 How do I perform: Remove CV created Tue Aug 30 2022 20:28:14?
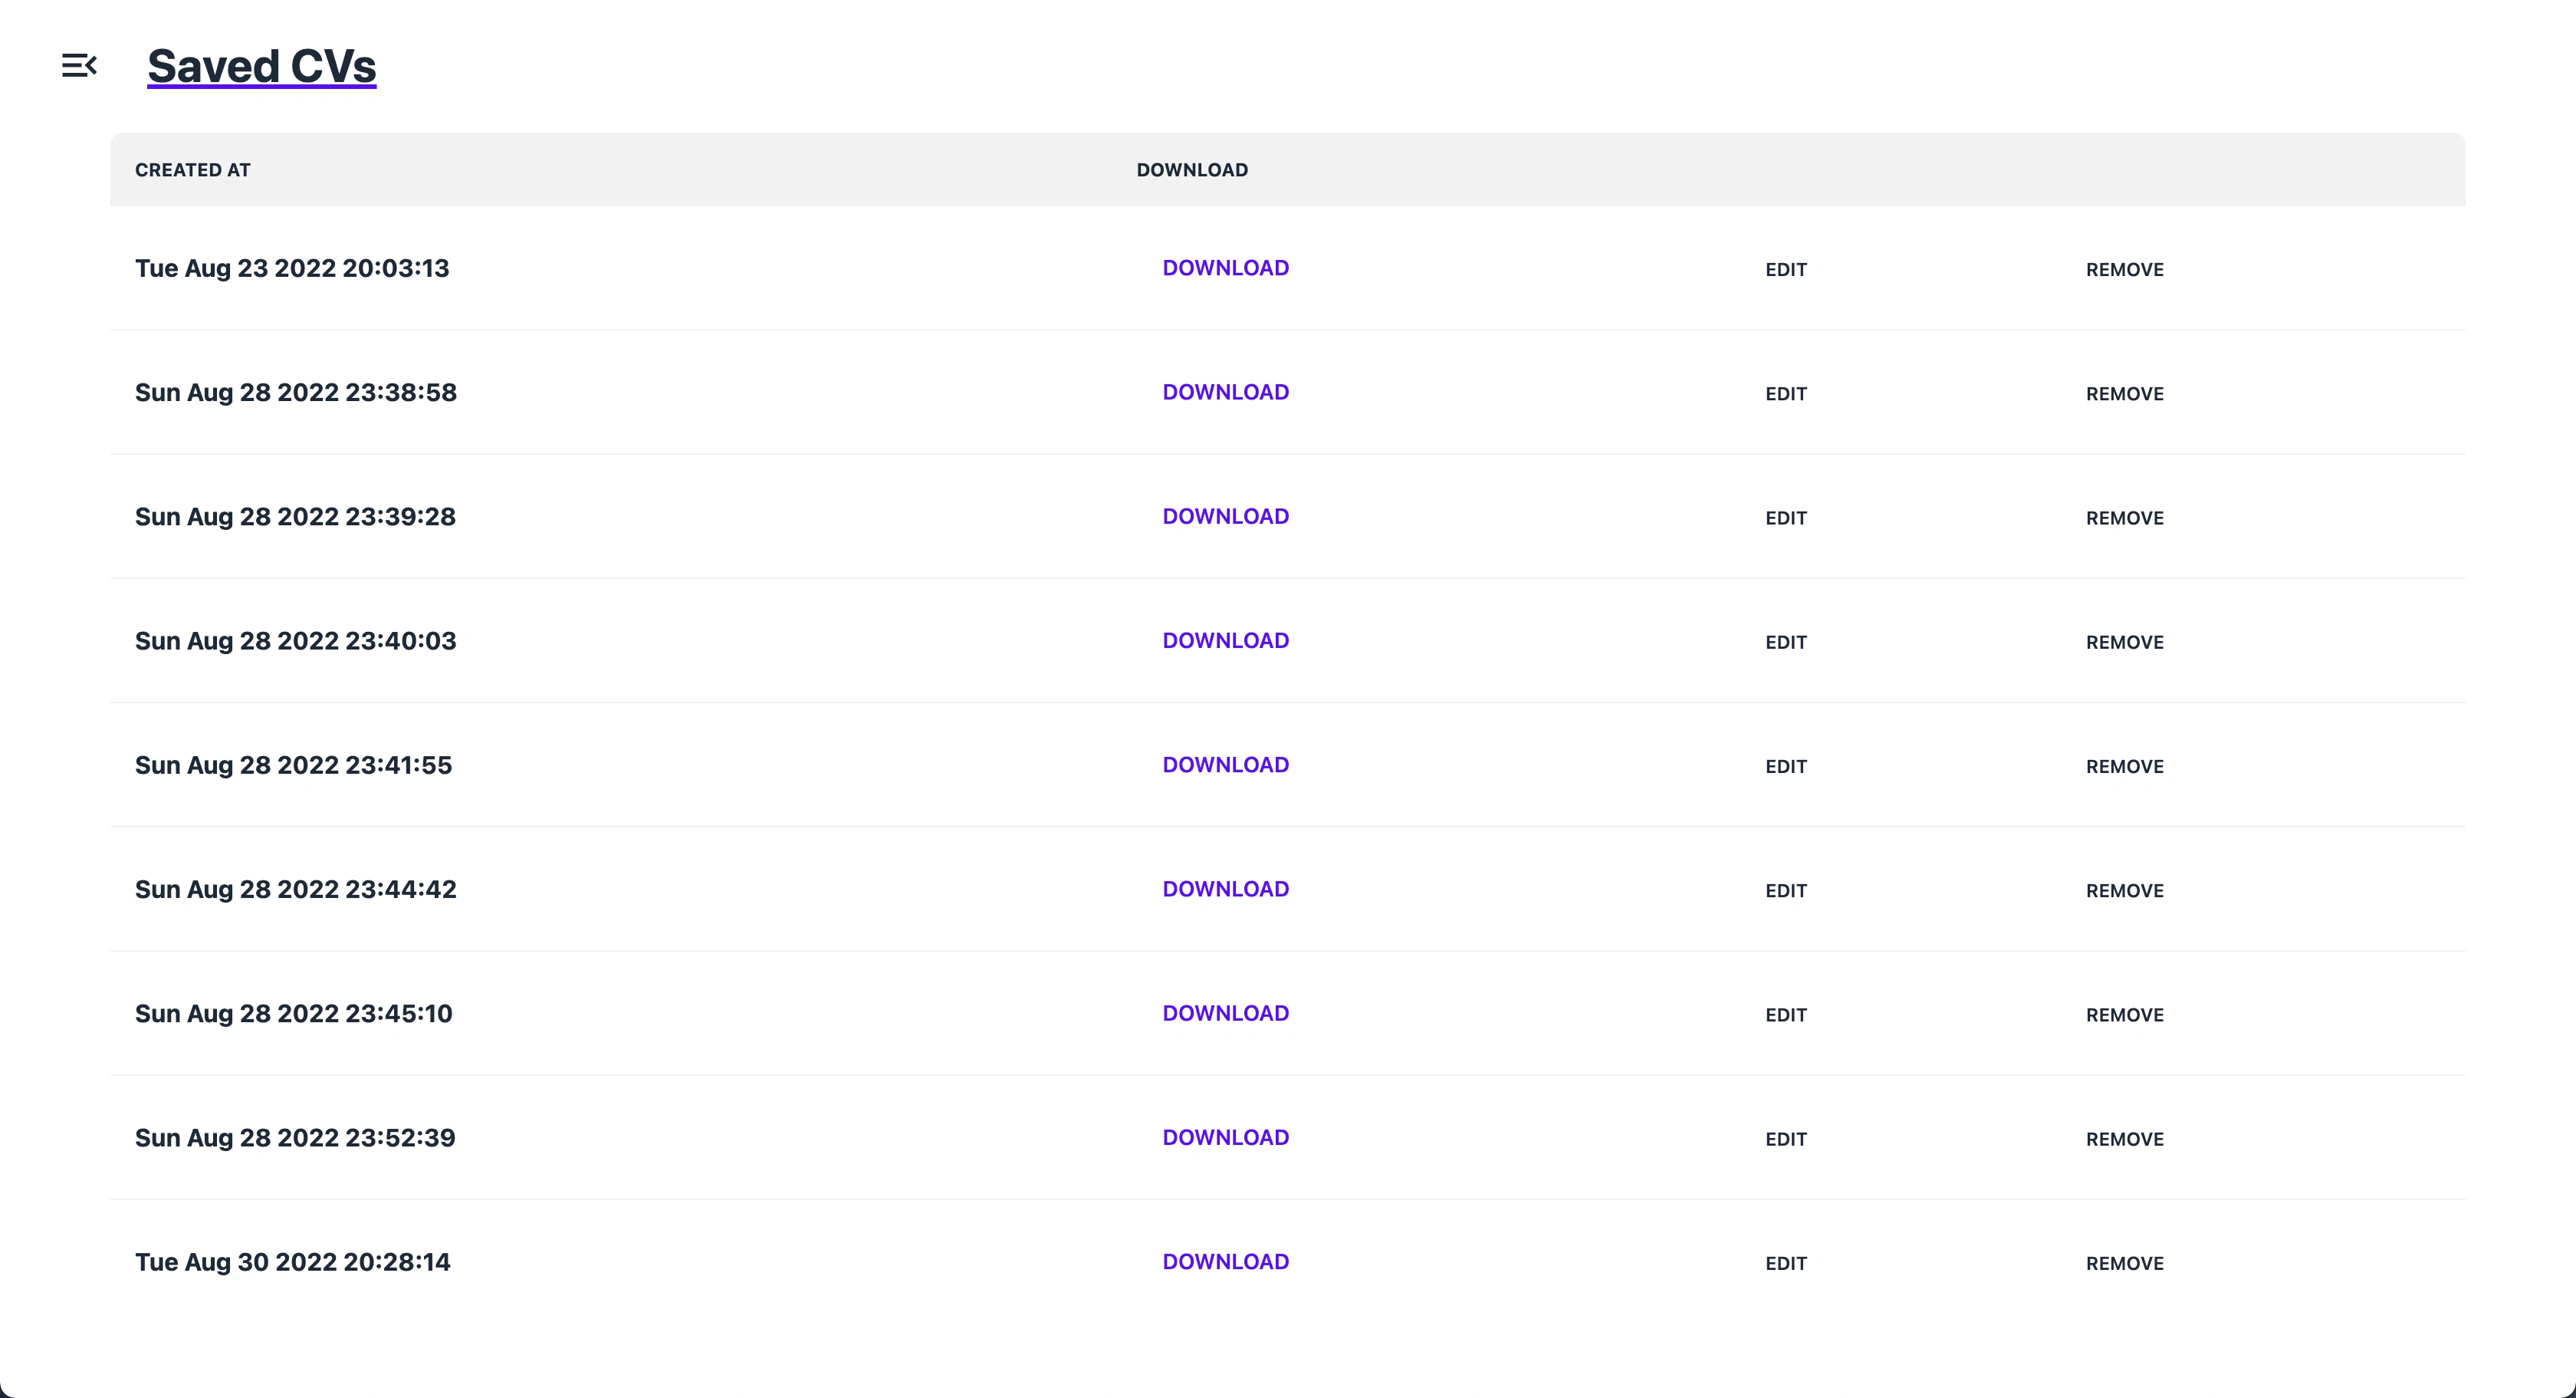(x=2124, y=1263)
